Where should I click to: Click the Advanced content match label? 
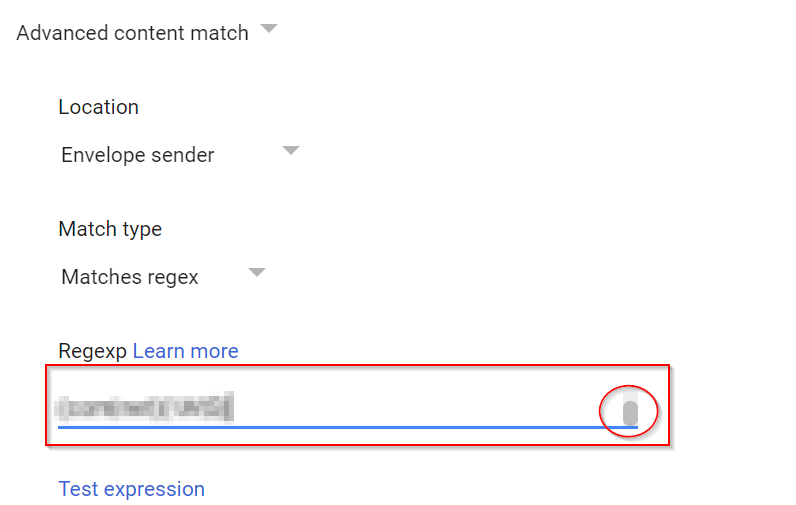[132, 33]
